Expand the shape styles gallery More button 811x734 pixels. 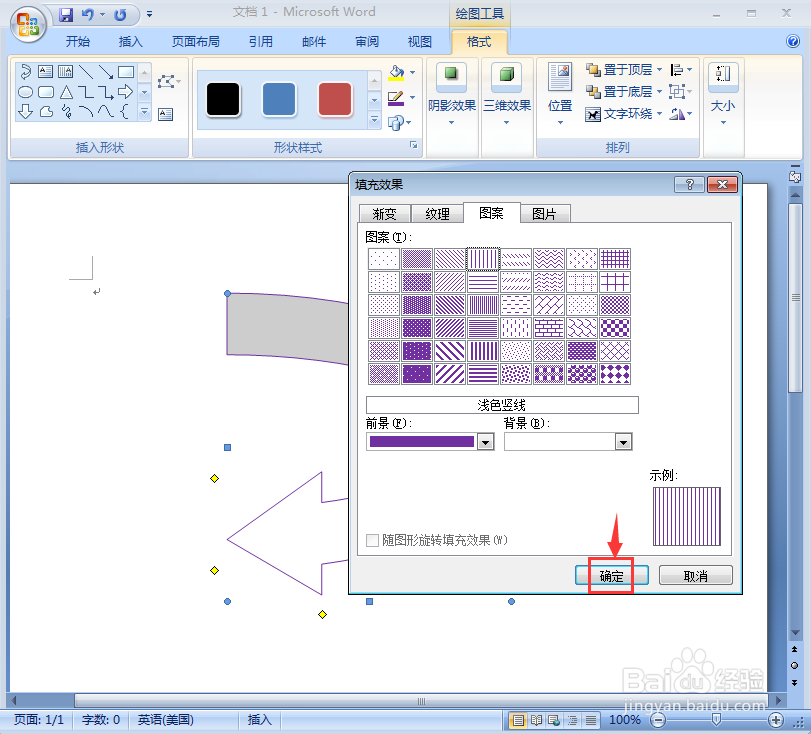(x=374, y=120)
